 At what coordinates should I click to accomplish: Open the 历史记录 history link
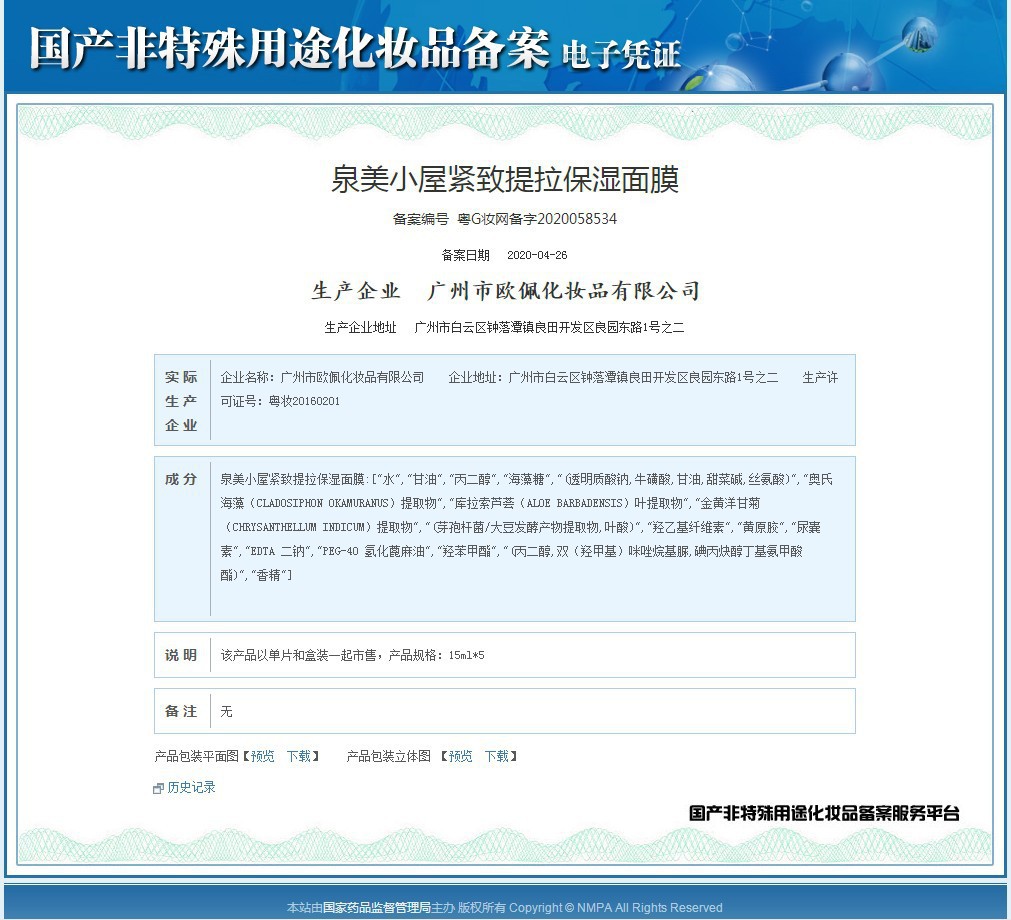tap(191, 787)
